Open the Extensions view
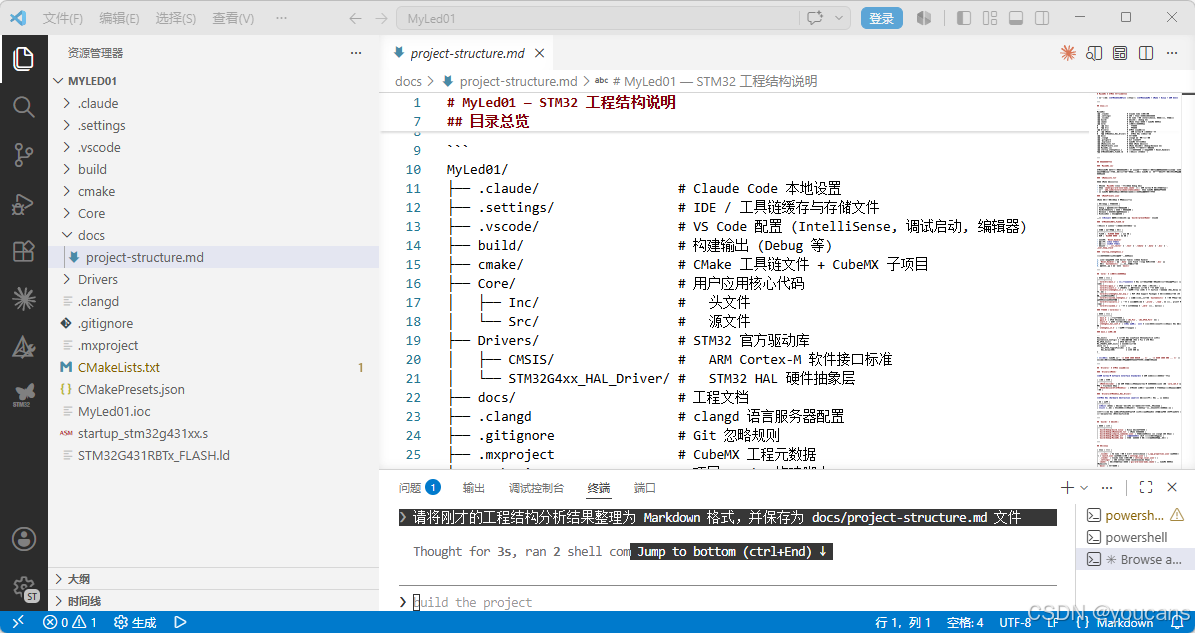 [x=24, y=251]
